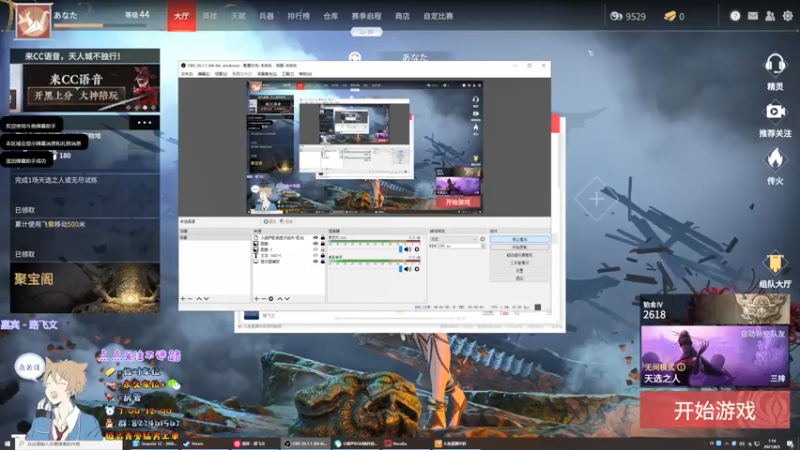Open Naraka in the taskbar
Viewport: 800px width, 450px height.
(x=407, y=444)
